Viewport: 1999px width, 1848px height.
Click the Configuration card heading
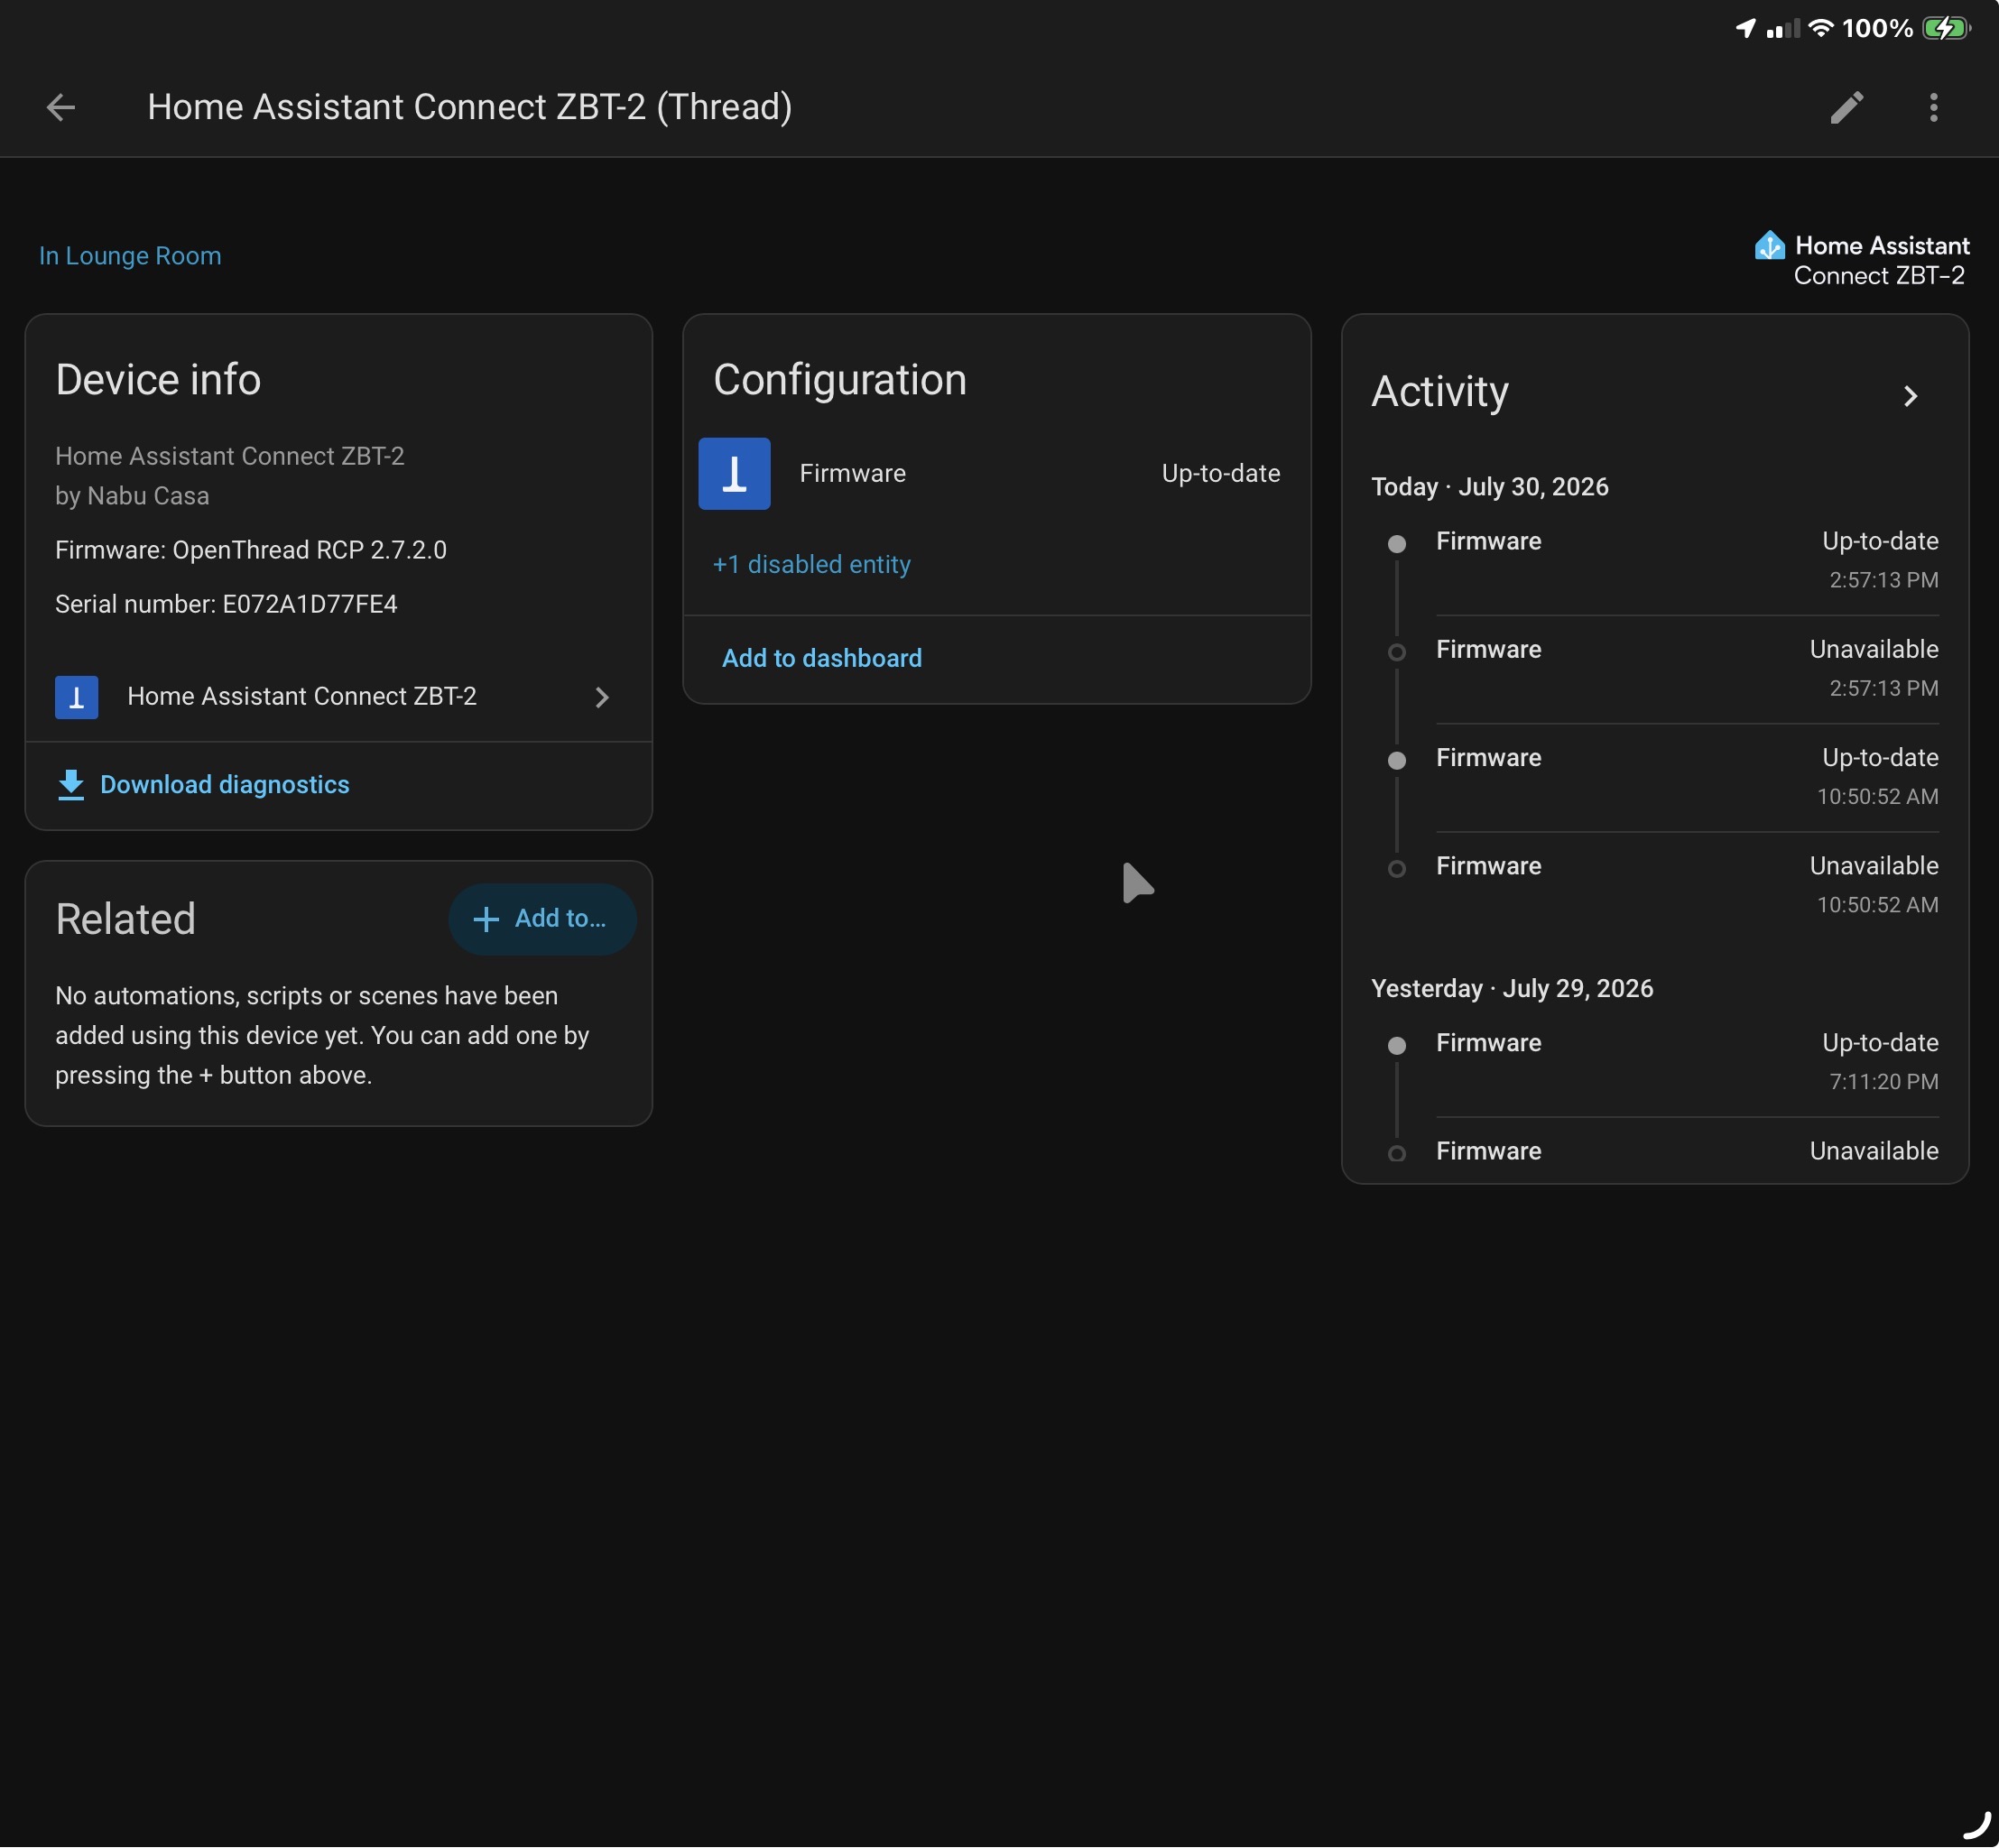click(840, 380)
